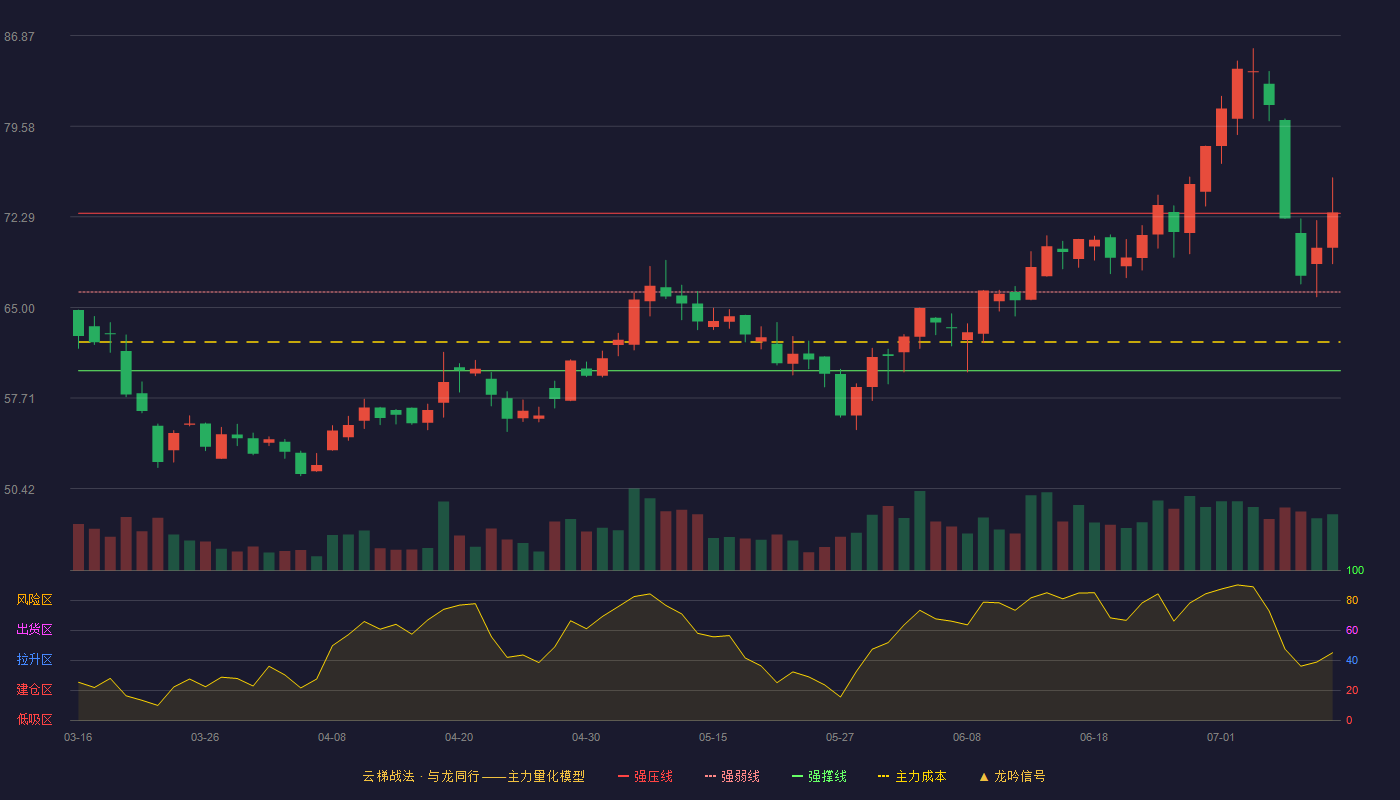
Task: Click the tall green candlestick after the peak
Action: tap(1285, 169)
